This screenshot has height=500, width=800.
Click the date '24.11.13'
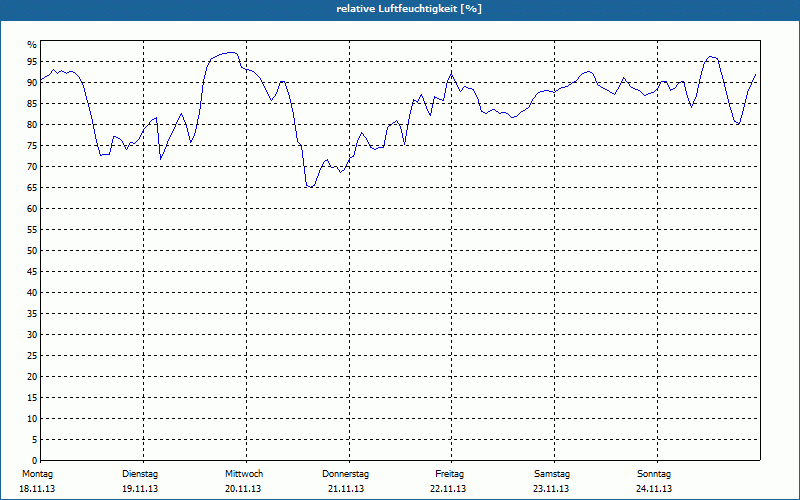654,489
